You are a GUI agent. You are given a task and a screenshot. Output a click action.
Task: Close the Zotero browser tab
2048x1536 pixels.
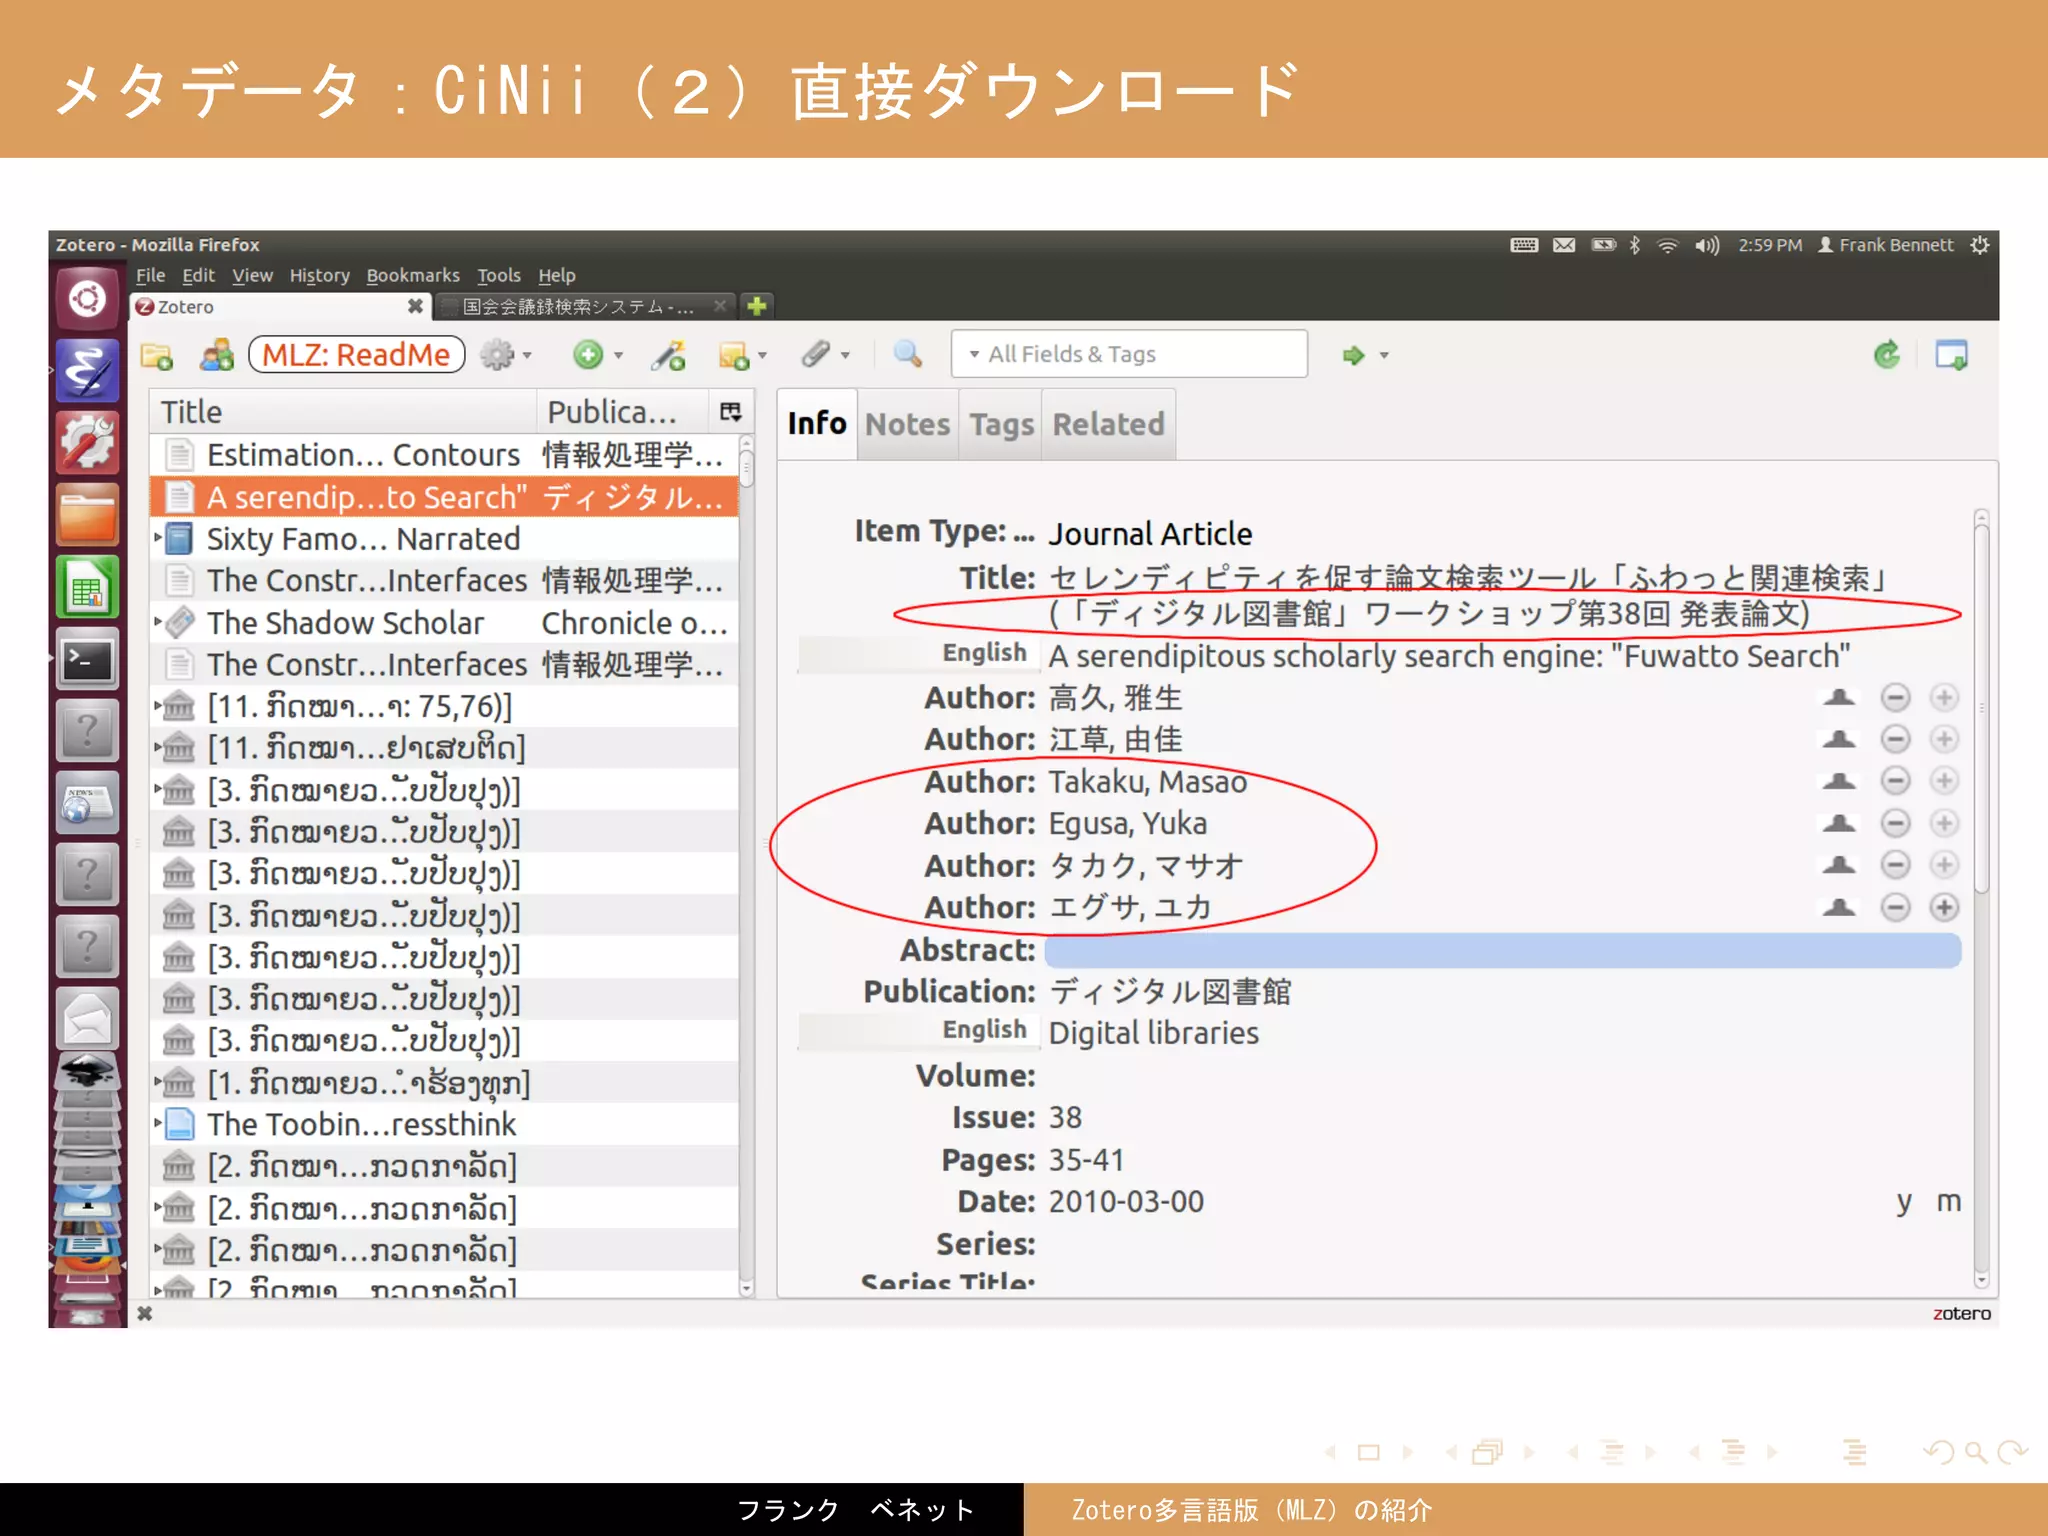414,306
